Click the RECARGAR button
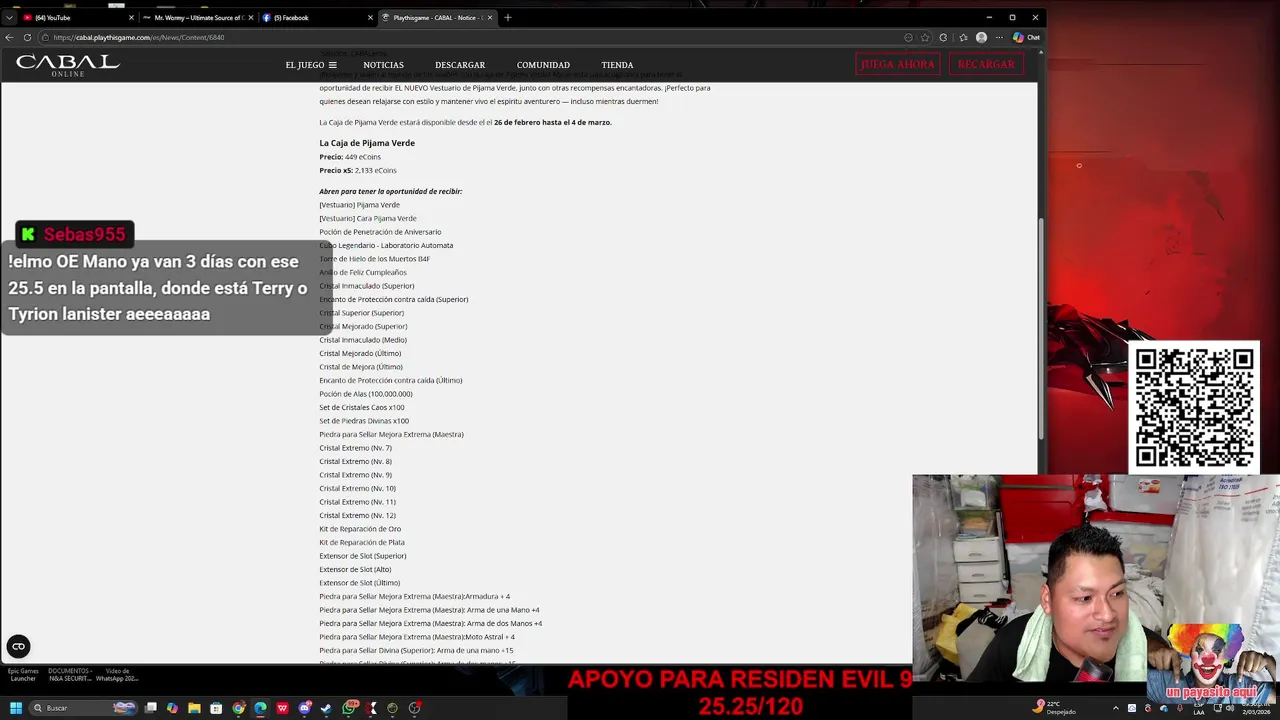The image size is (1280, 720). pyautogui.click(x=986, y=64)
